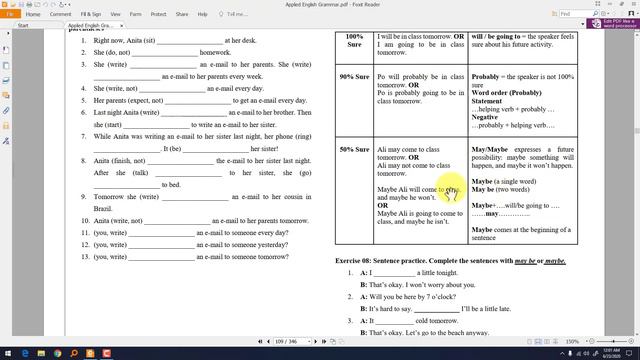Click the Undo icon in quick access toolbar
The width and height of the screenshot is (640, 360).
pos(45,4)
